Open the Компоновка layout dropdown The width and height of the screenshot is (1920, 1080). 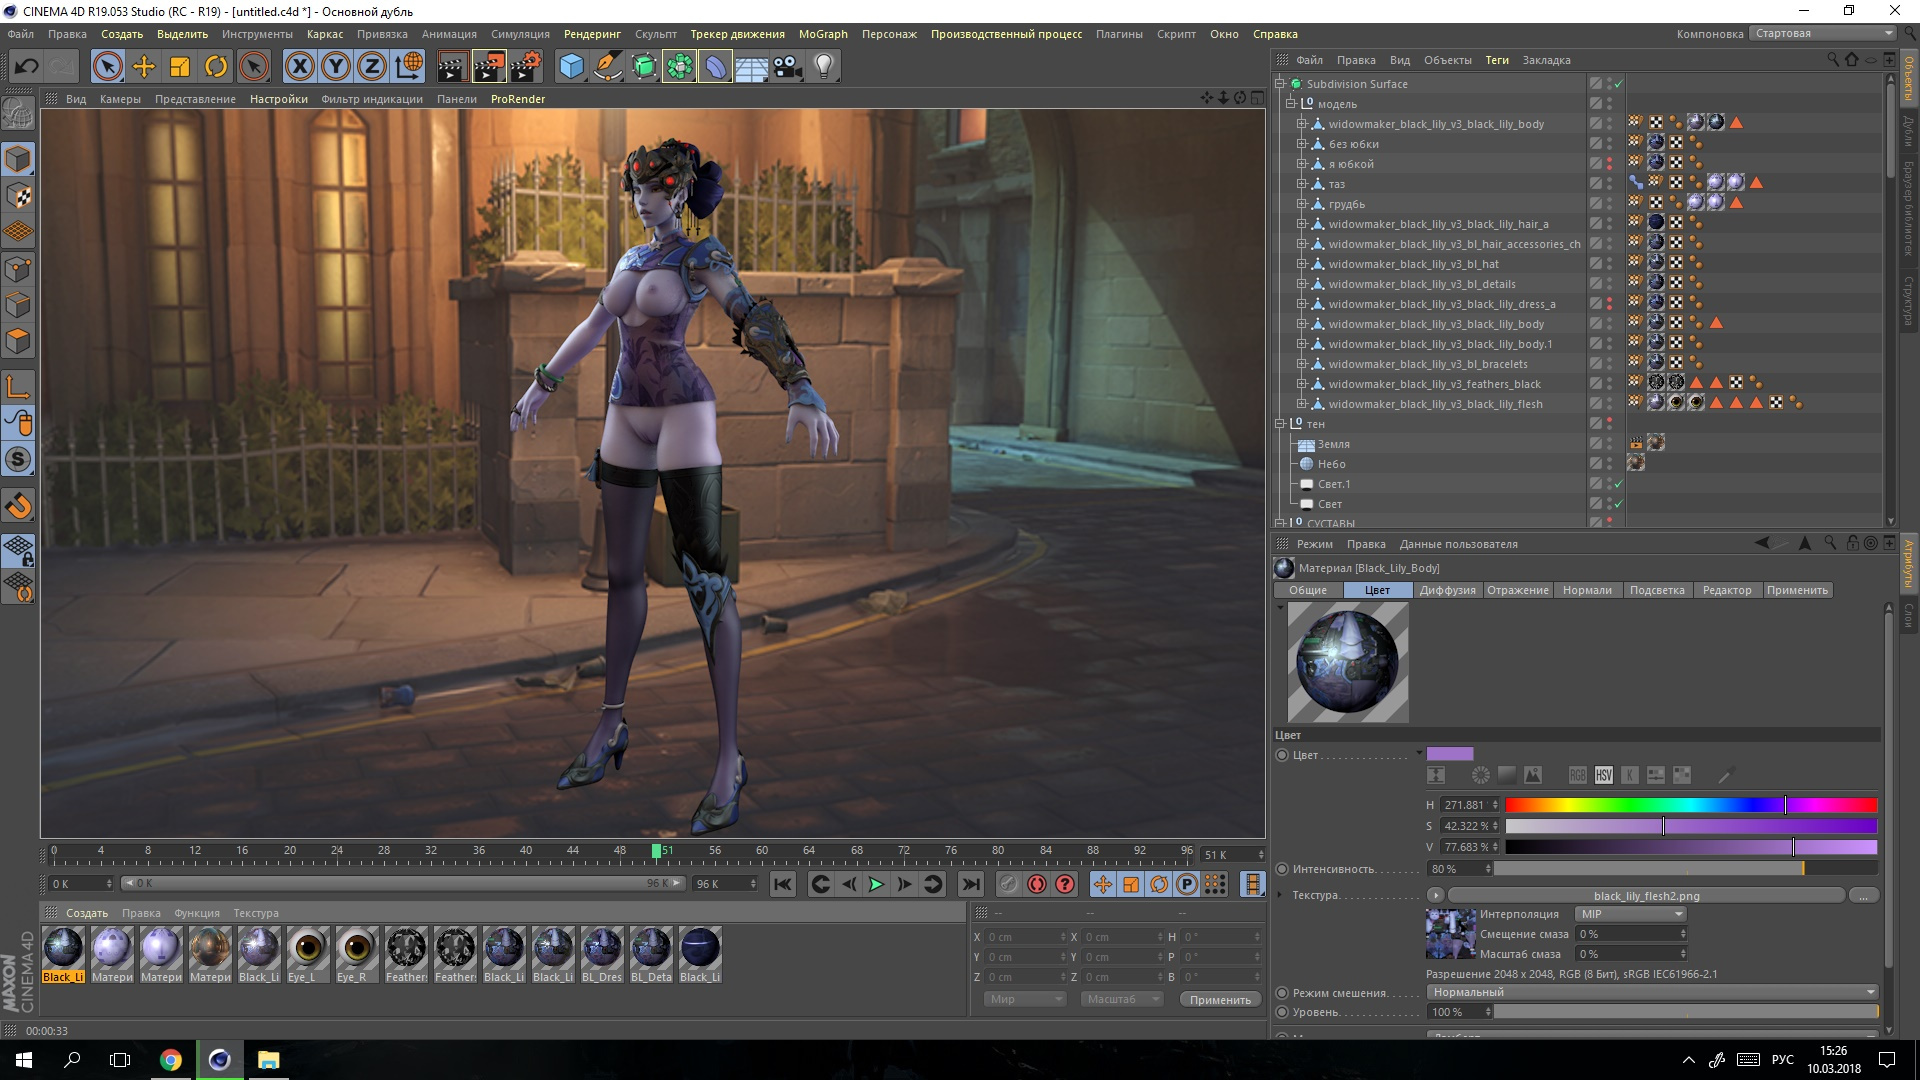click(x=1824, y=34)
